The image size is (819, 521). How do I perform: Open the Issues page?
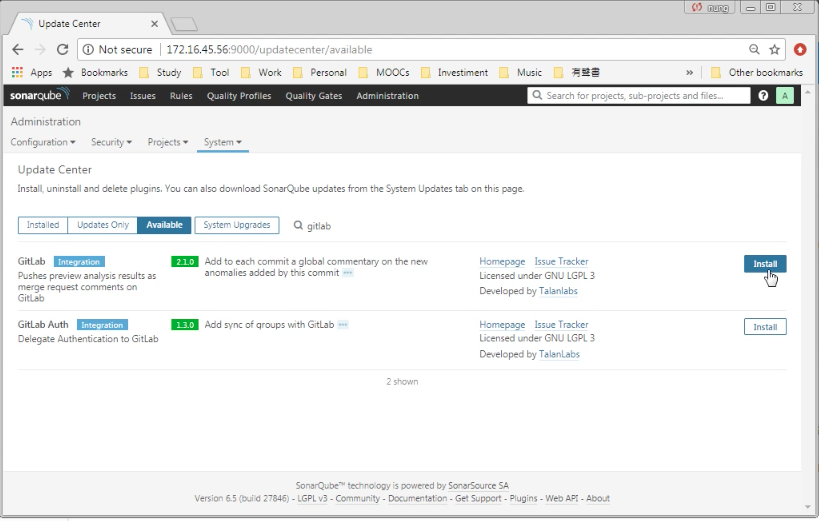coord(143,96)
